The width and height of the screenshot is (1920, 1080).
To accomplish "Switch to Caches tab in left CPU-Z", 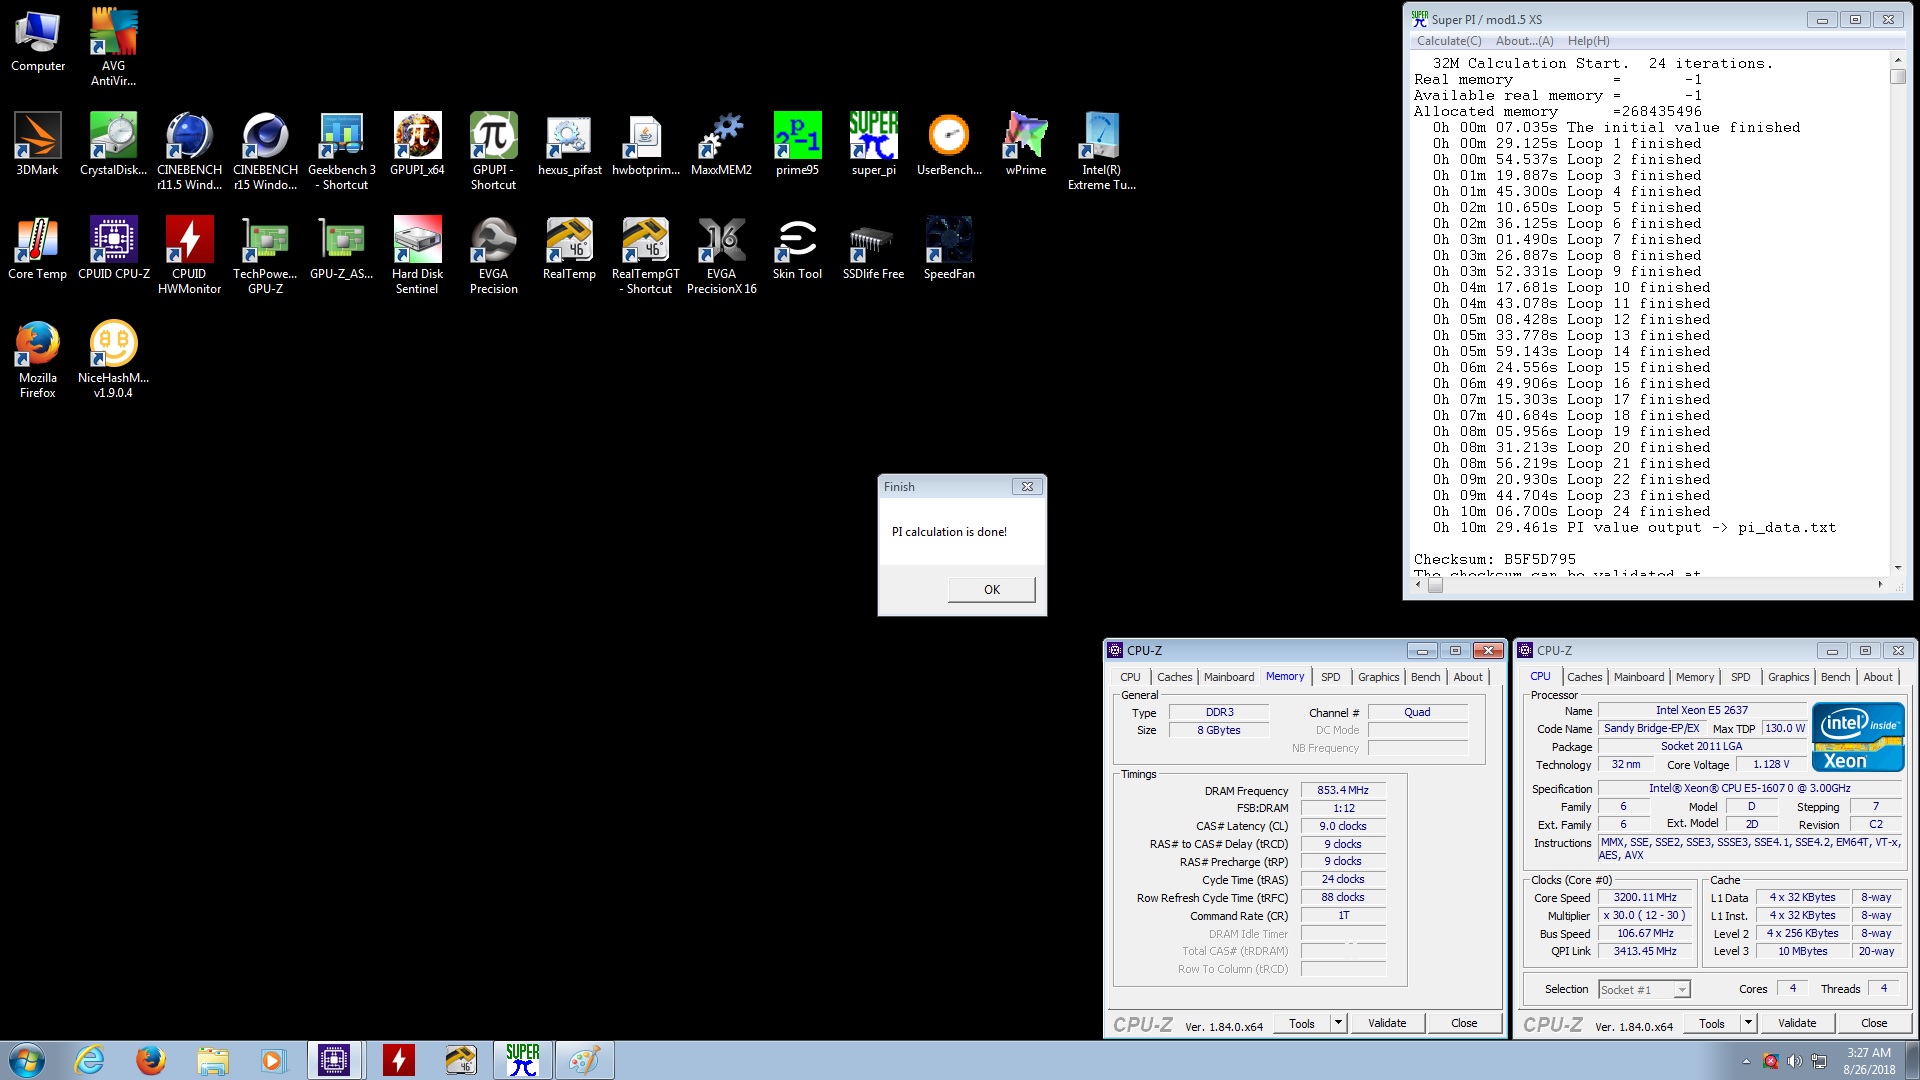I will pyautogui.click(x=1174, y=677).
